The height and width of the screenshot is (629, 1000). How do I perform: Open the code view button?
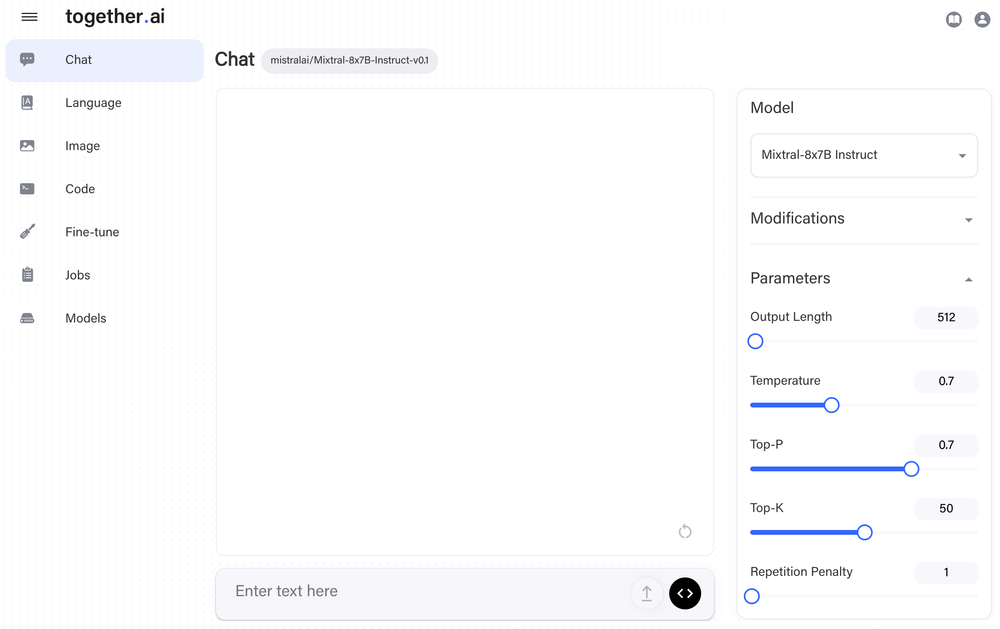(685, 593)
